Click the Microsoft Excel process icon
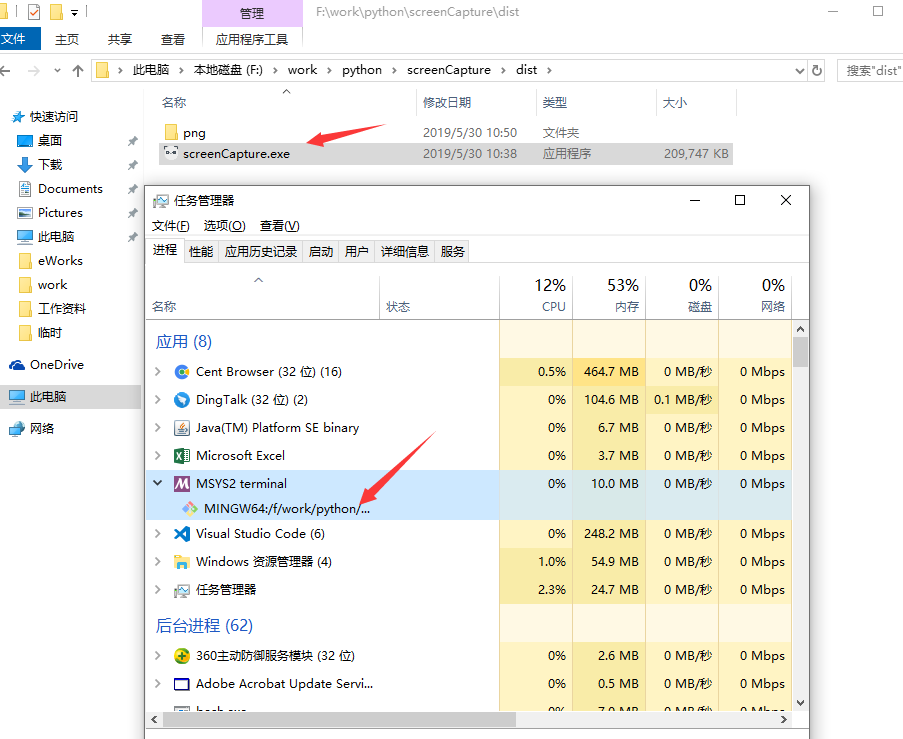The width and height of the screenshot is (903, 739). pos(182,456)
